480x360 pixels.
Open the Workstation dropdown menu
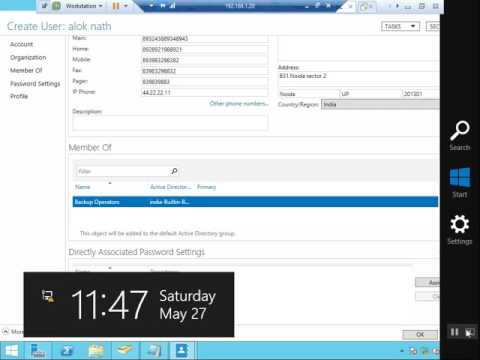[x=84, y=6]
